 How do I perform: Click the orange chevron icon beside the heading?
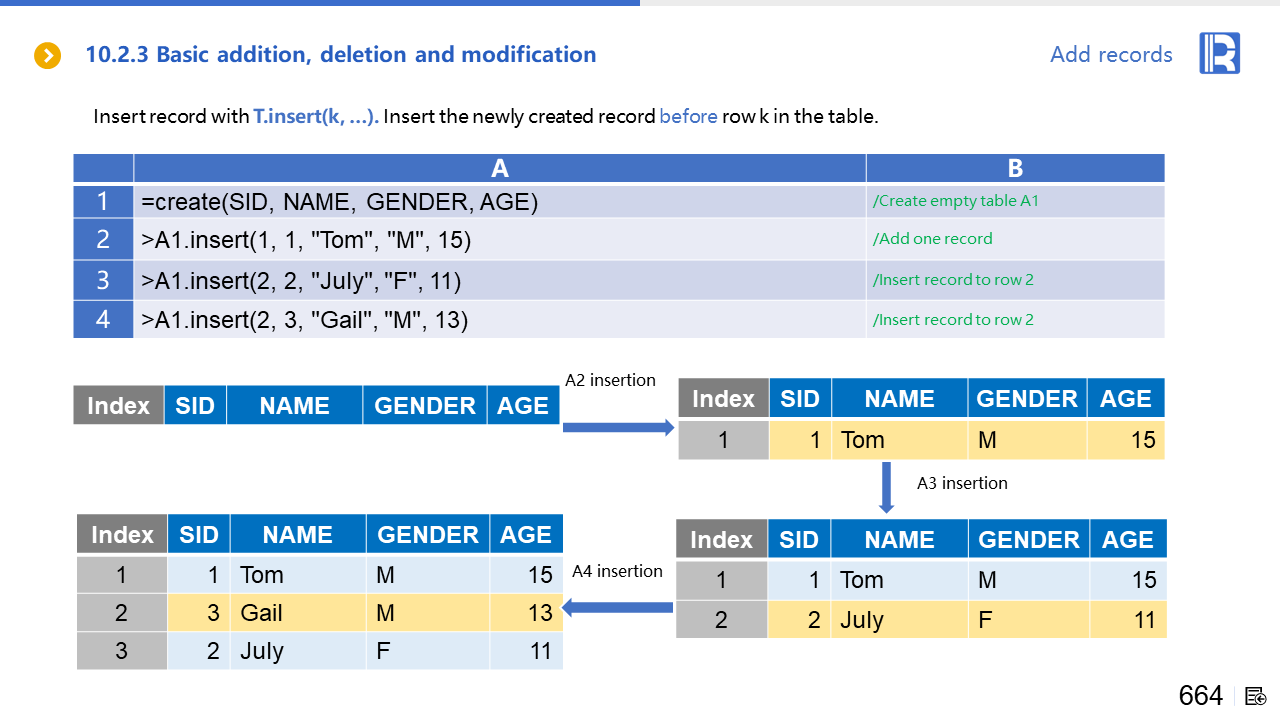[48, 56]
